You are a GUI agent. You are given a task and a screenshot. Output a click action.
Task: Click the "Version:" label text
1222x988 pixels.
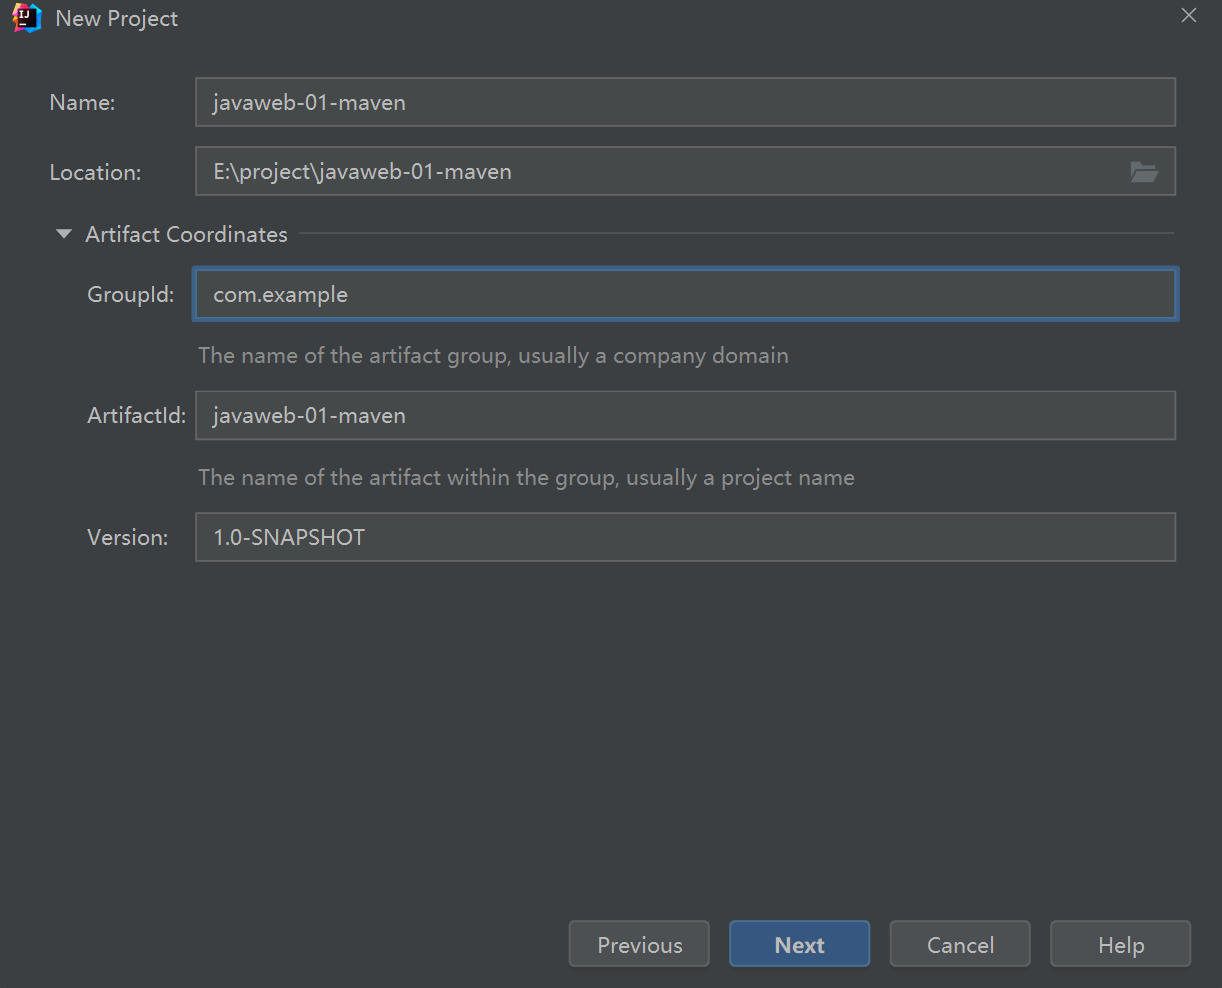click(127, 537)
